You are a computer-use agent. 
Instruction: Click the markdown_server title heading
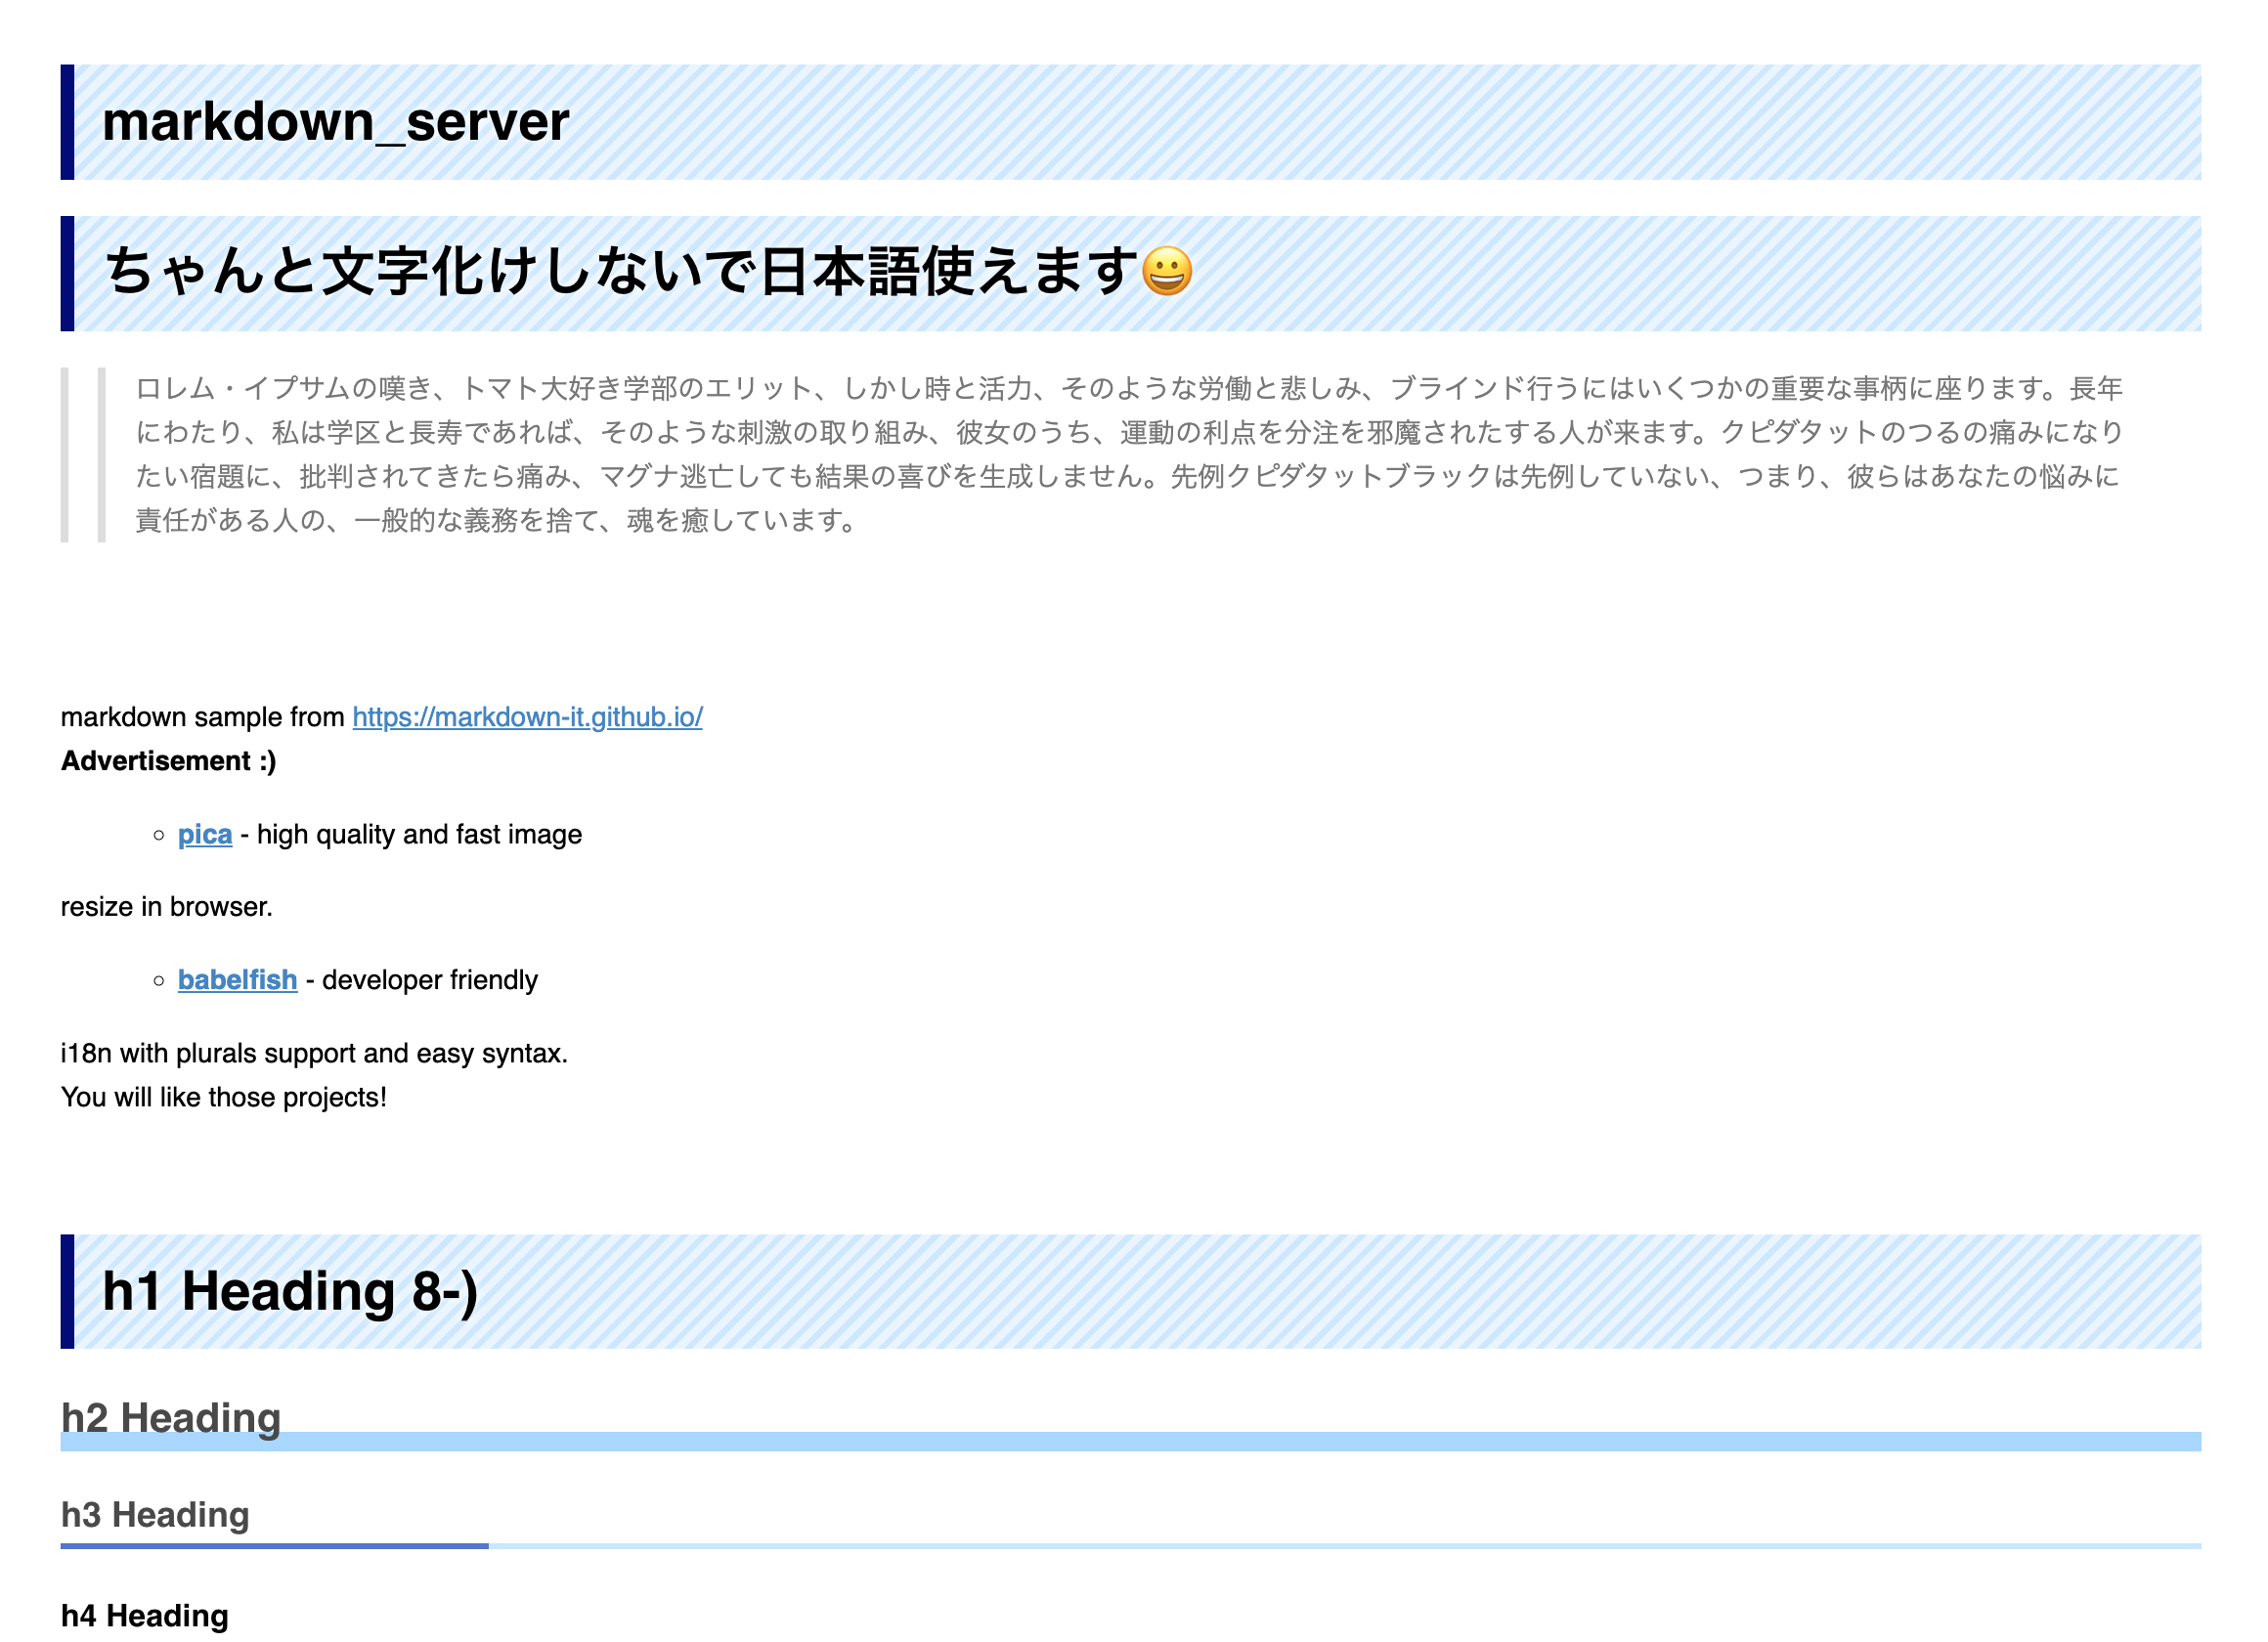pyautogui.click(x=335, y=122)
